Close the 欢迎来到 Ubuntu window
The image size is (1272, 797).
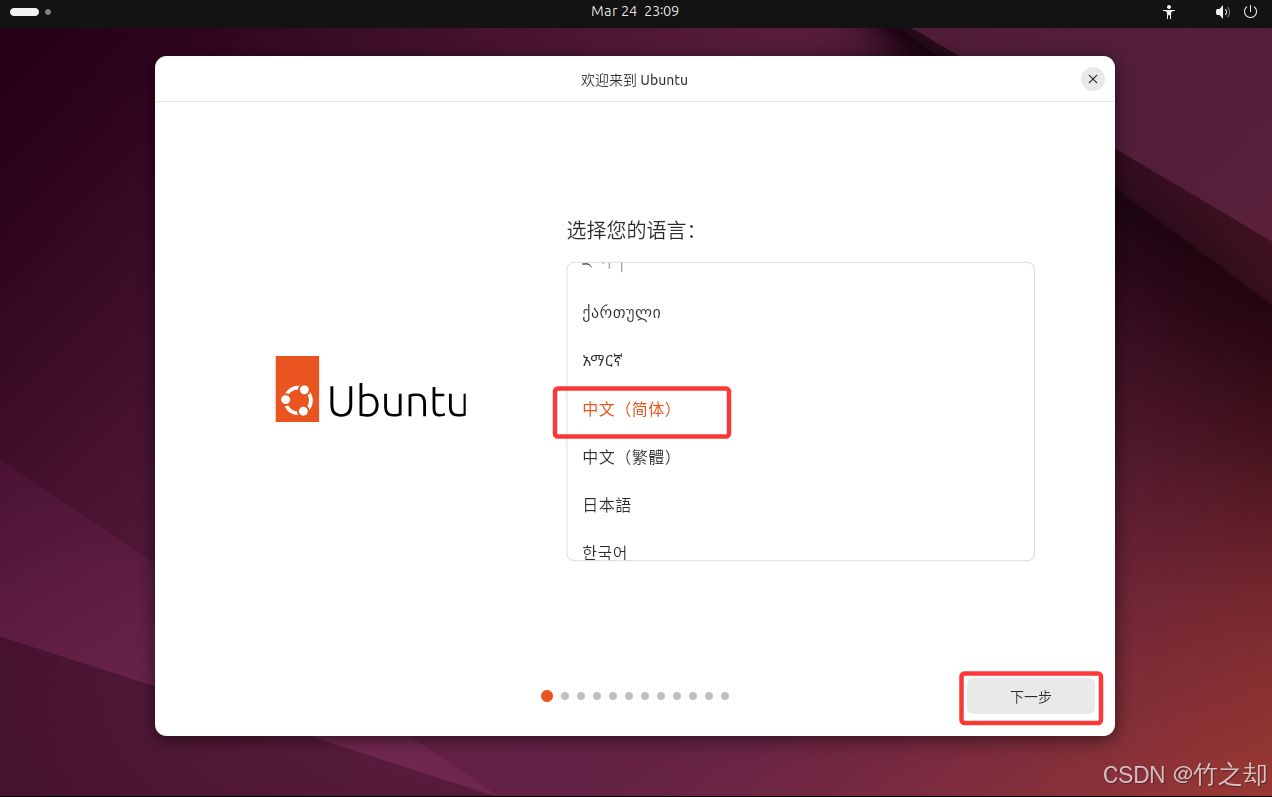(x=1093, y=79)
